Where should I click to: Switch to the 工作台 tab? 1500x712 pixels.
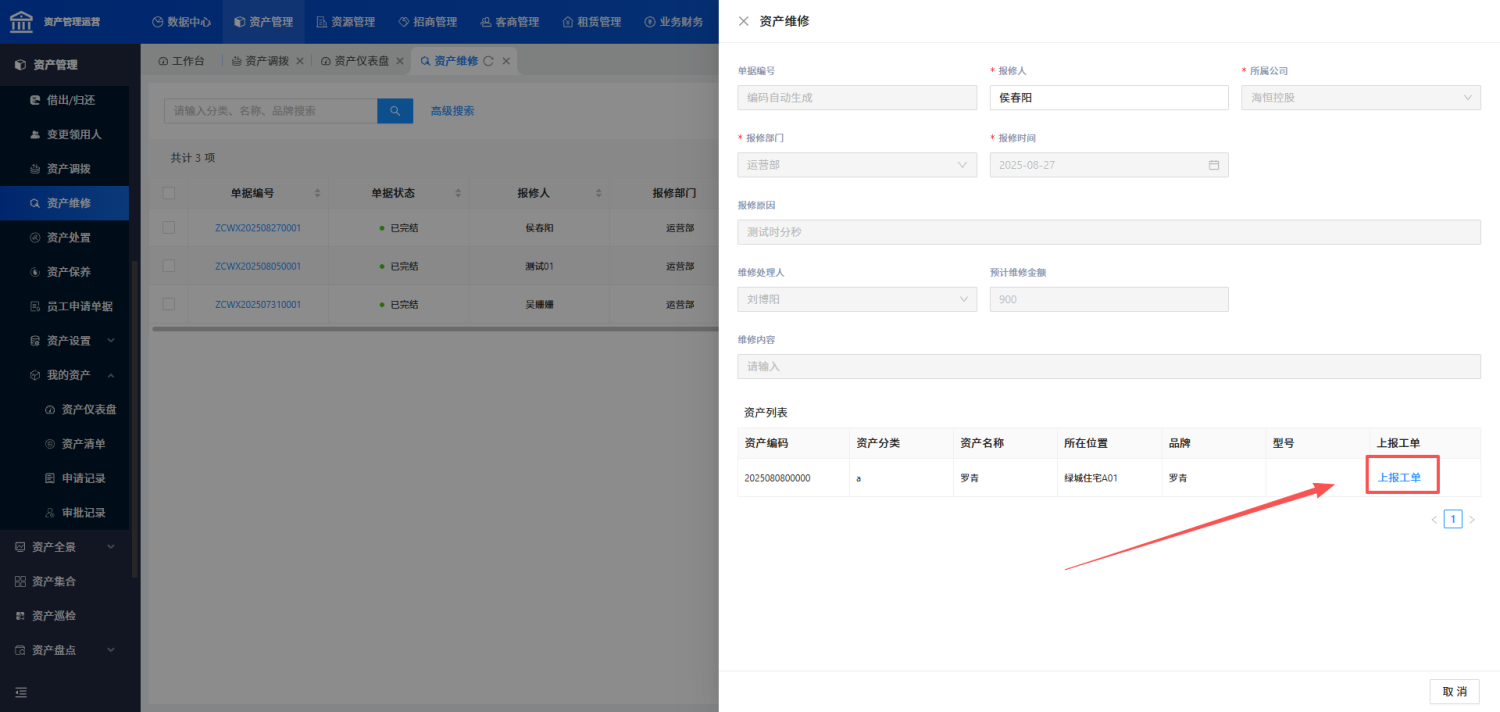[181, 61]
